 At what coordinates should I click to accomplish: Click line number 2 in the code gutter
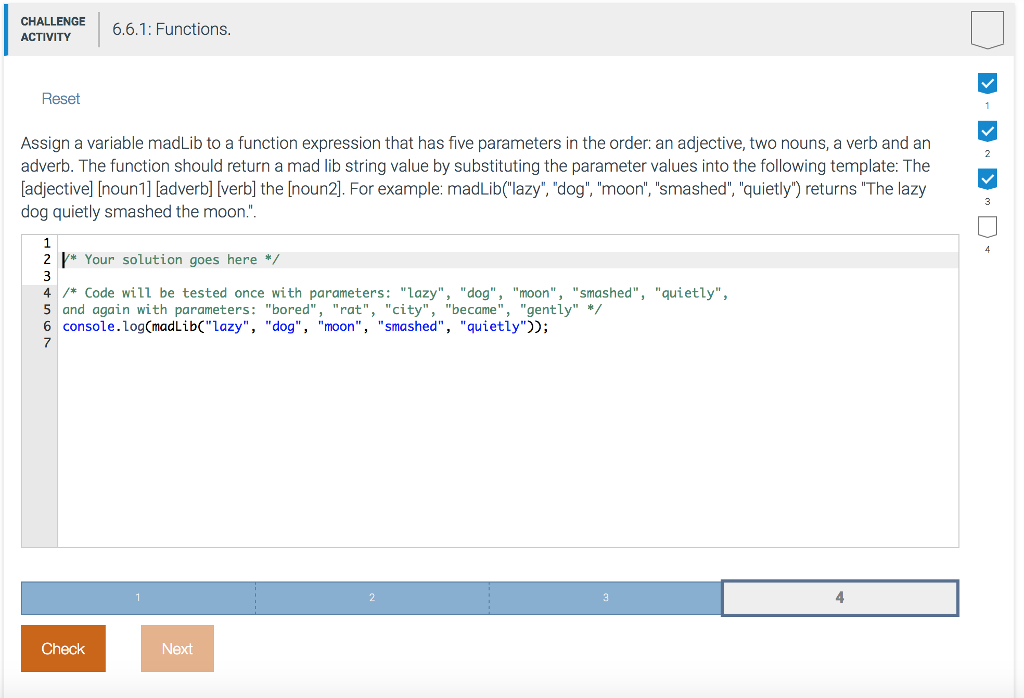point(46,259)
